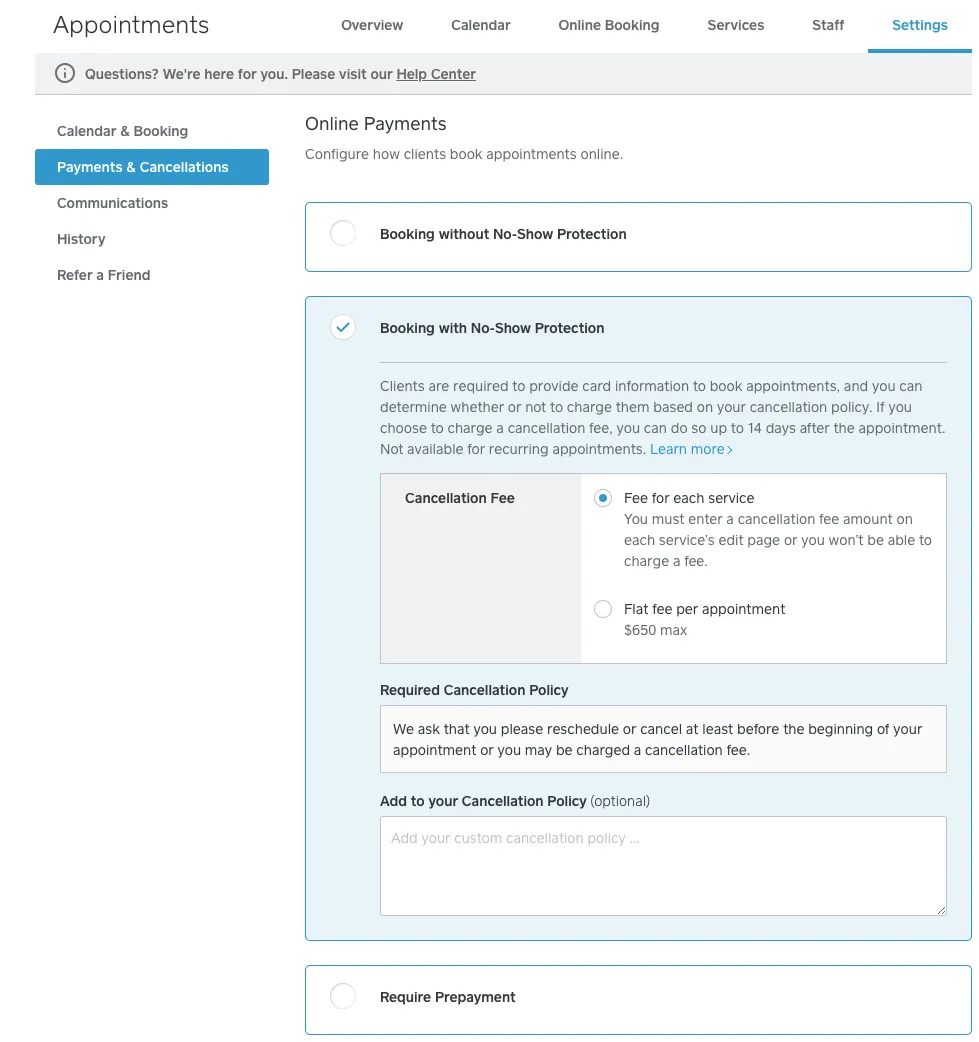Select Fee for each service option
Image resolution: width=979 pixels, height=1042 pixels.
(601, 498)
